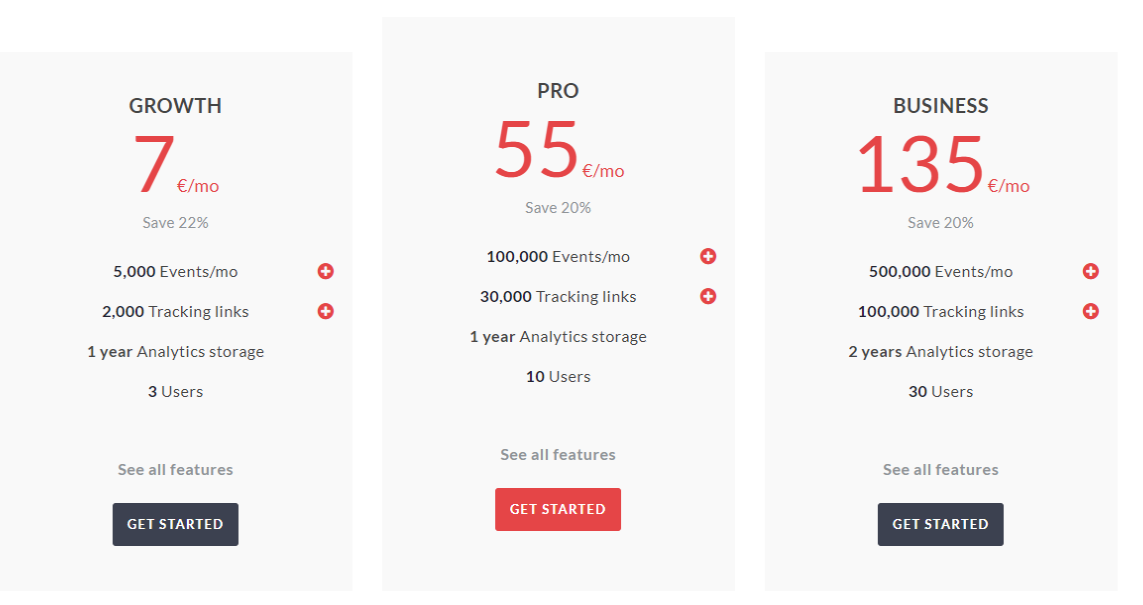The image size is (1143, 605).
Task: Start the Business plan with Get Started
Action: point(940,524)
